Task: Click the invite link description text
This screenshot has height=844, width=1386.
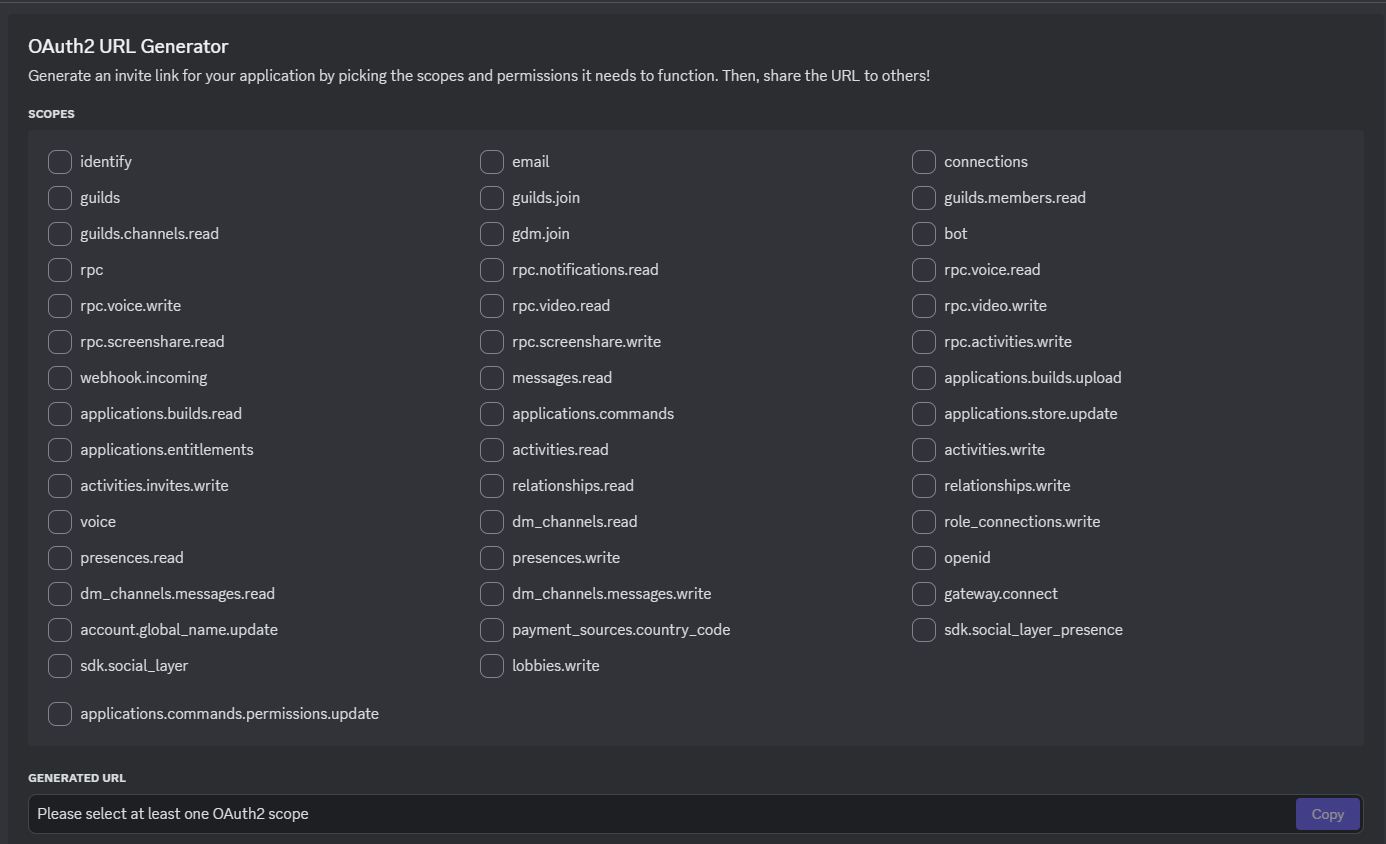Action: pyautogui.click(x=479, y=76)
